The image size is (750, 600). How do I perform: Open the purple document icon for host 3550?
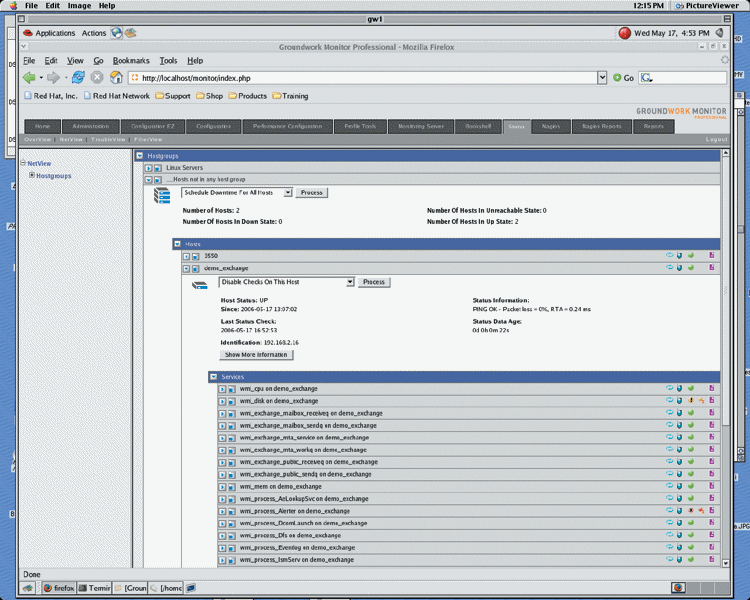pyautogui.click(x=712, y=255)
